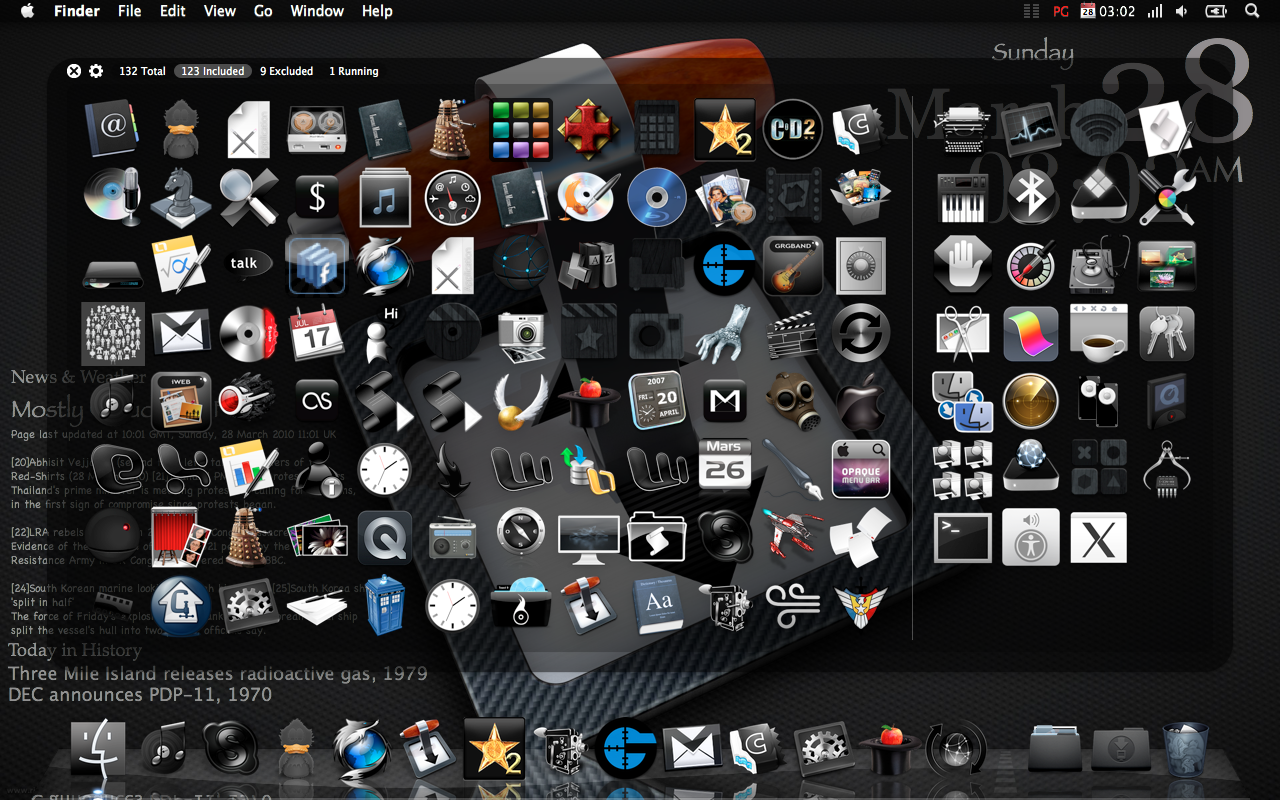Open the CoD2 game icon in the grid
The width and height of the screenshot is (1280, 800).
coord(792,130)
